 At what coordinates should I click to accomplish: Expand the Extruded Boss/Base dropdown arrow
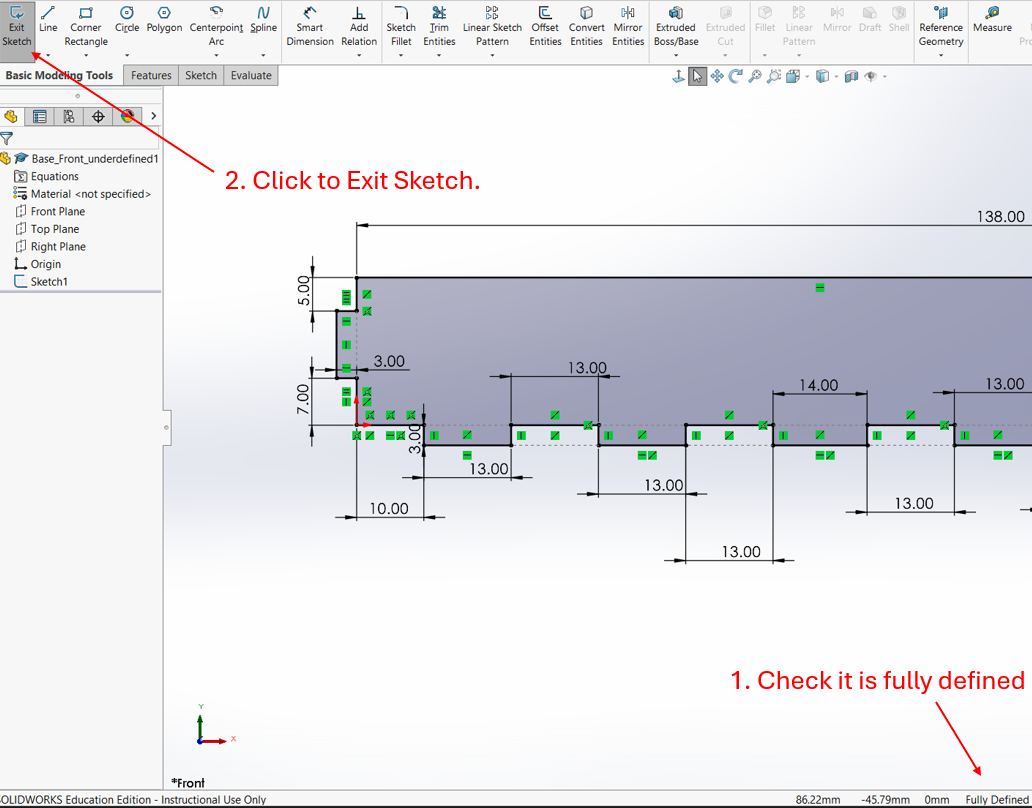[676, 56]
